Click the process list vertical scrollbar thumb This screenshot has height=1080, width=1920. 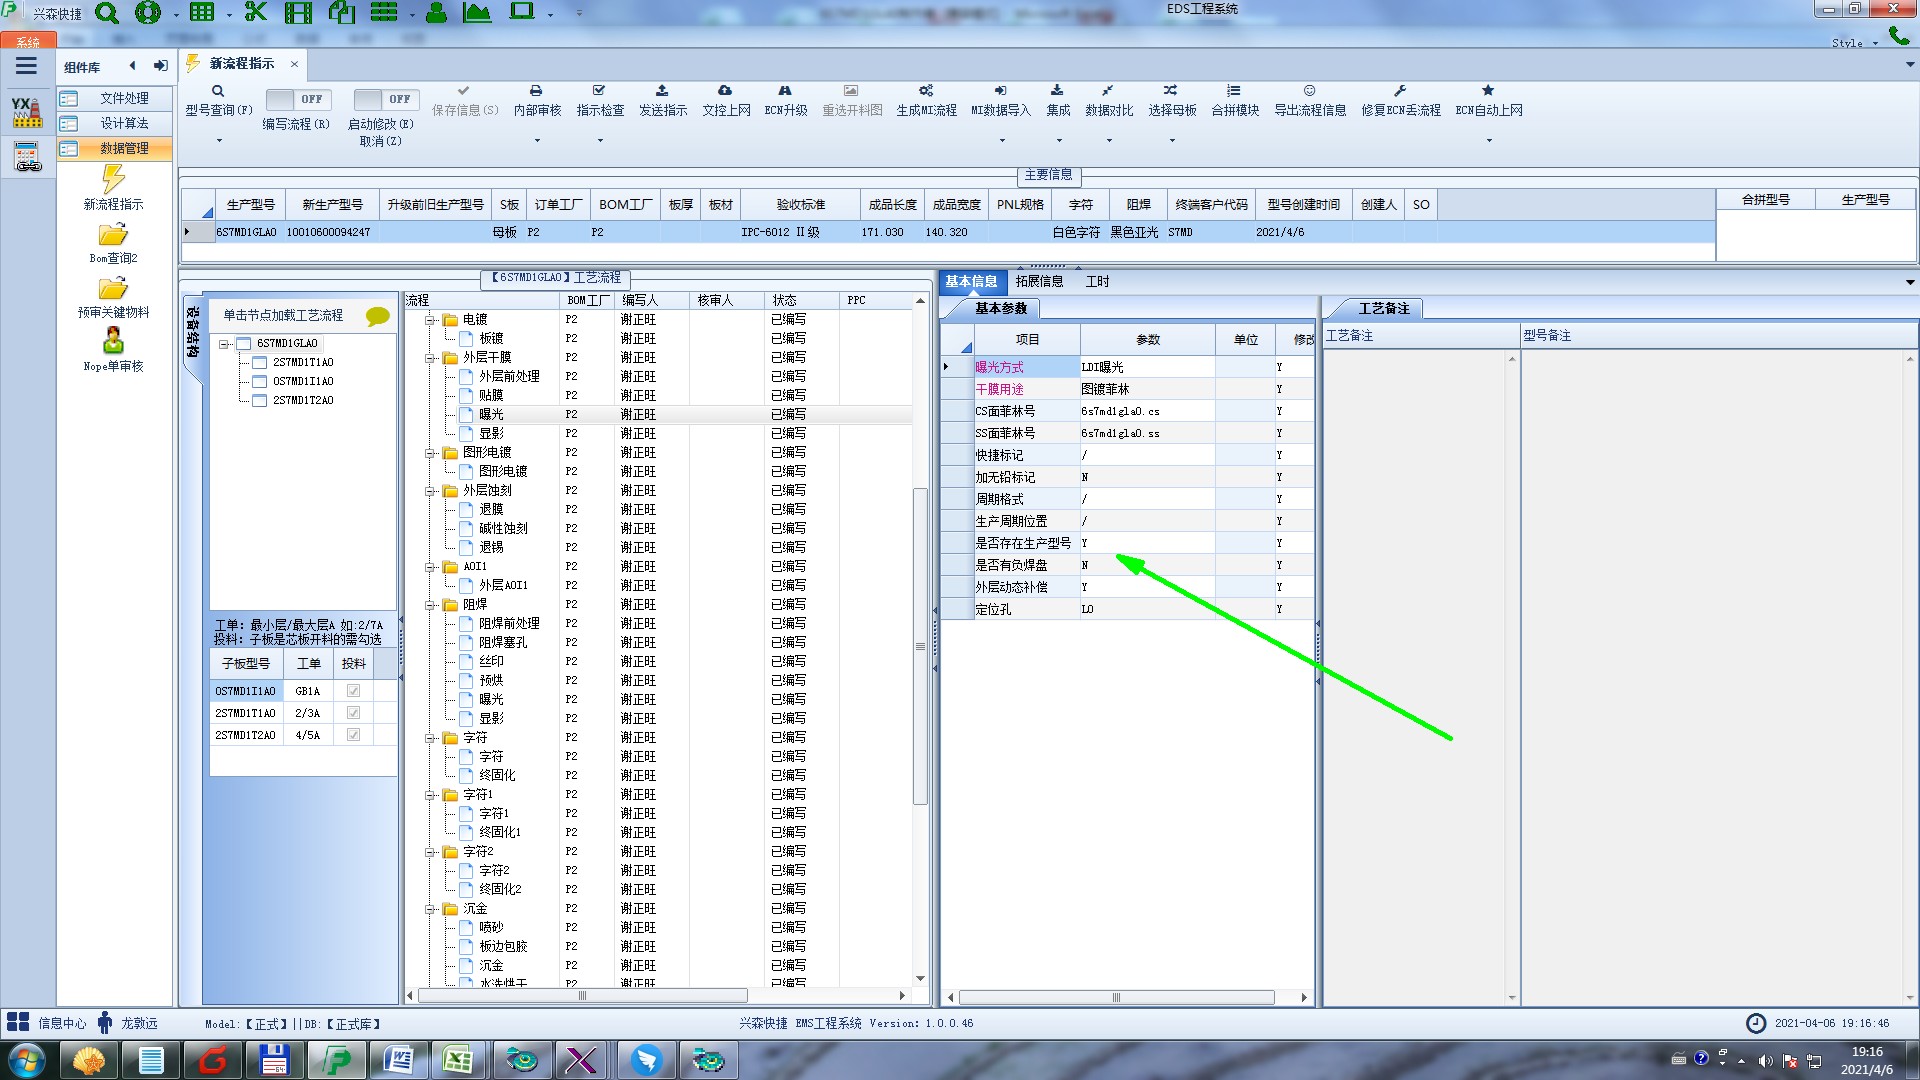[920, 646]
